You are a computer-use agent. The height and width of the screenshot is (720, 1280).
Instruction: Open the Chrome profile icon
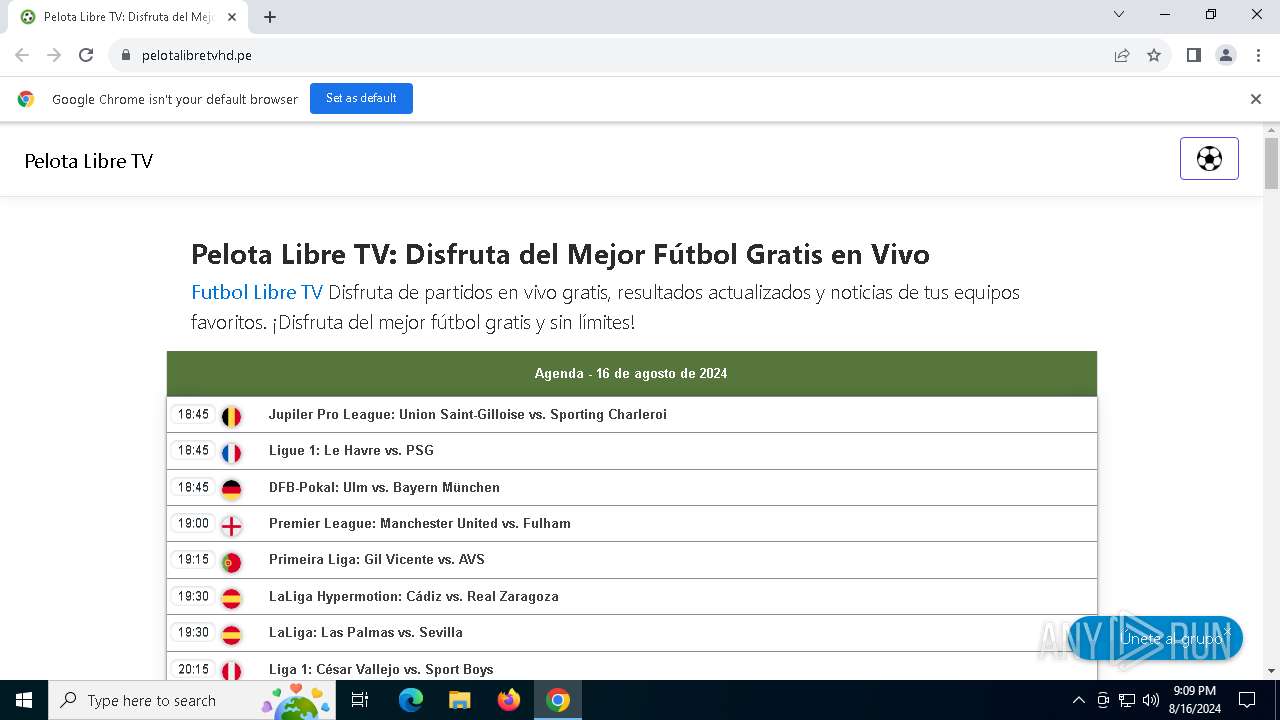pyautogui.click(x=1226, y=55)
